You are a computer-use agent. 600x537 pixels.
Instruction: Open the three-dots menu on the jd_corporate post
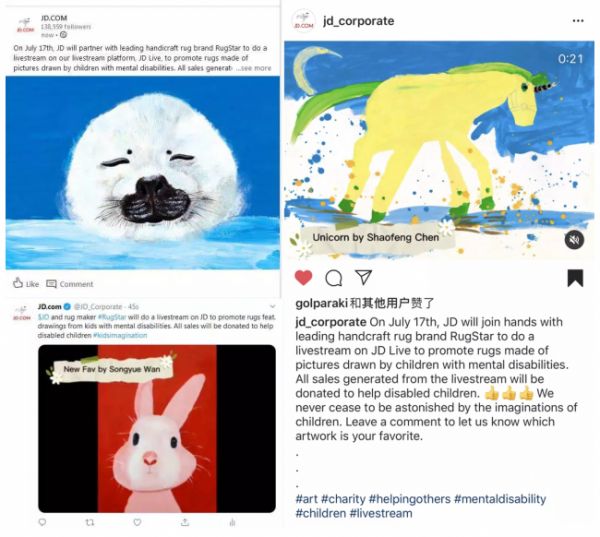point(578,21)
